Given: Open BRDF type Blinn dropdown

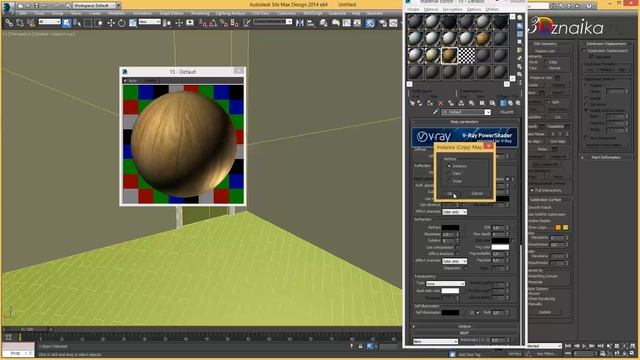Looking at the screenshot, I should point(435,341).
